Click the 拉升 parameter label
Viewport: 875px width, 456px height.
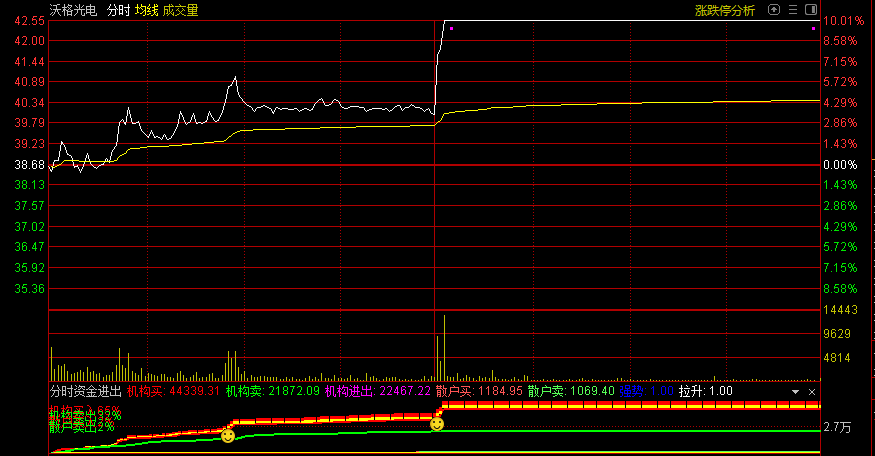point(706,391)
